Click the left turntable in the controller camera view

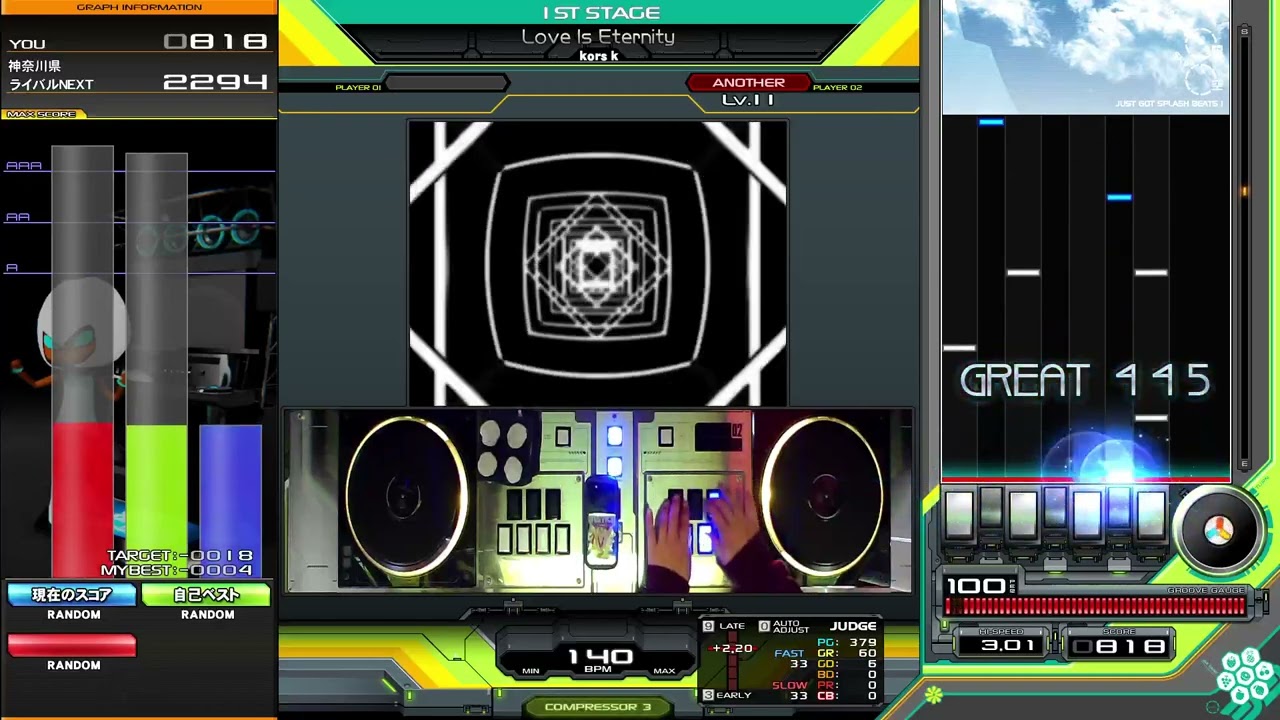coord(405,497)
